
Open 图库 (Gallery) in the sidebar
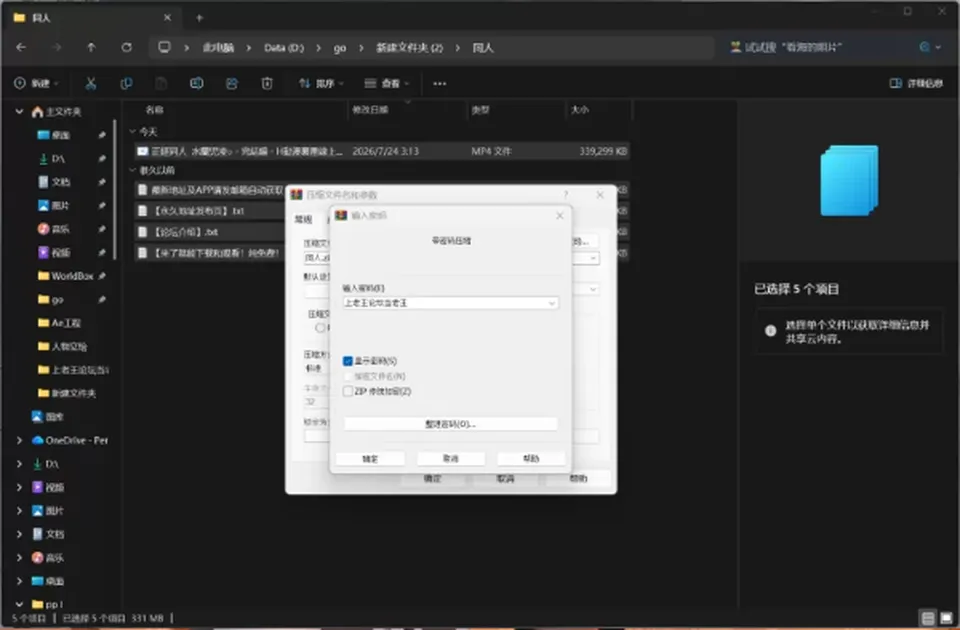[48, 417]
